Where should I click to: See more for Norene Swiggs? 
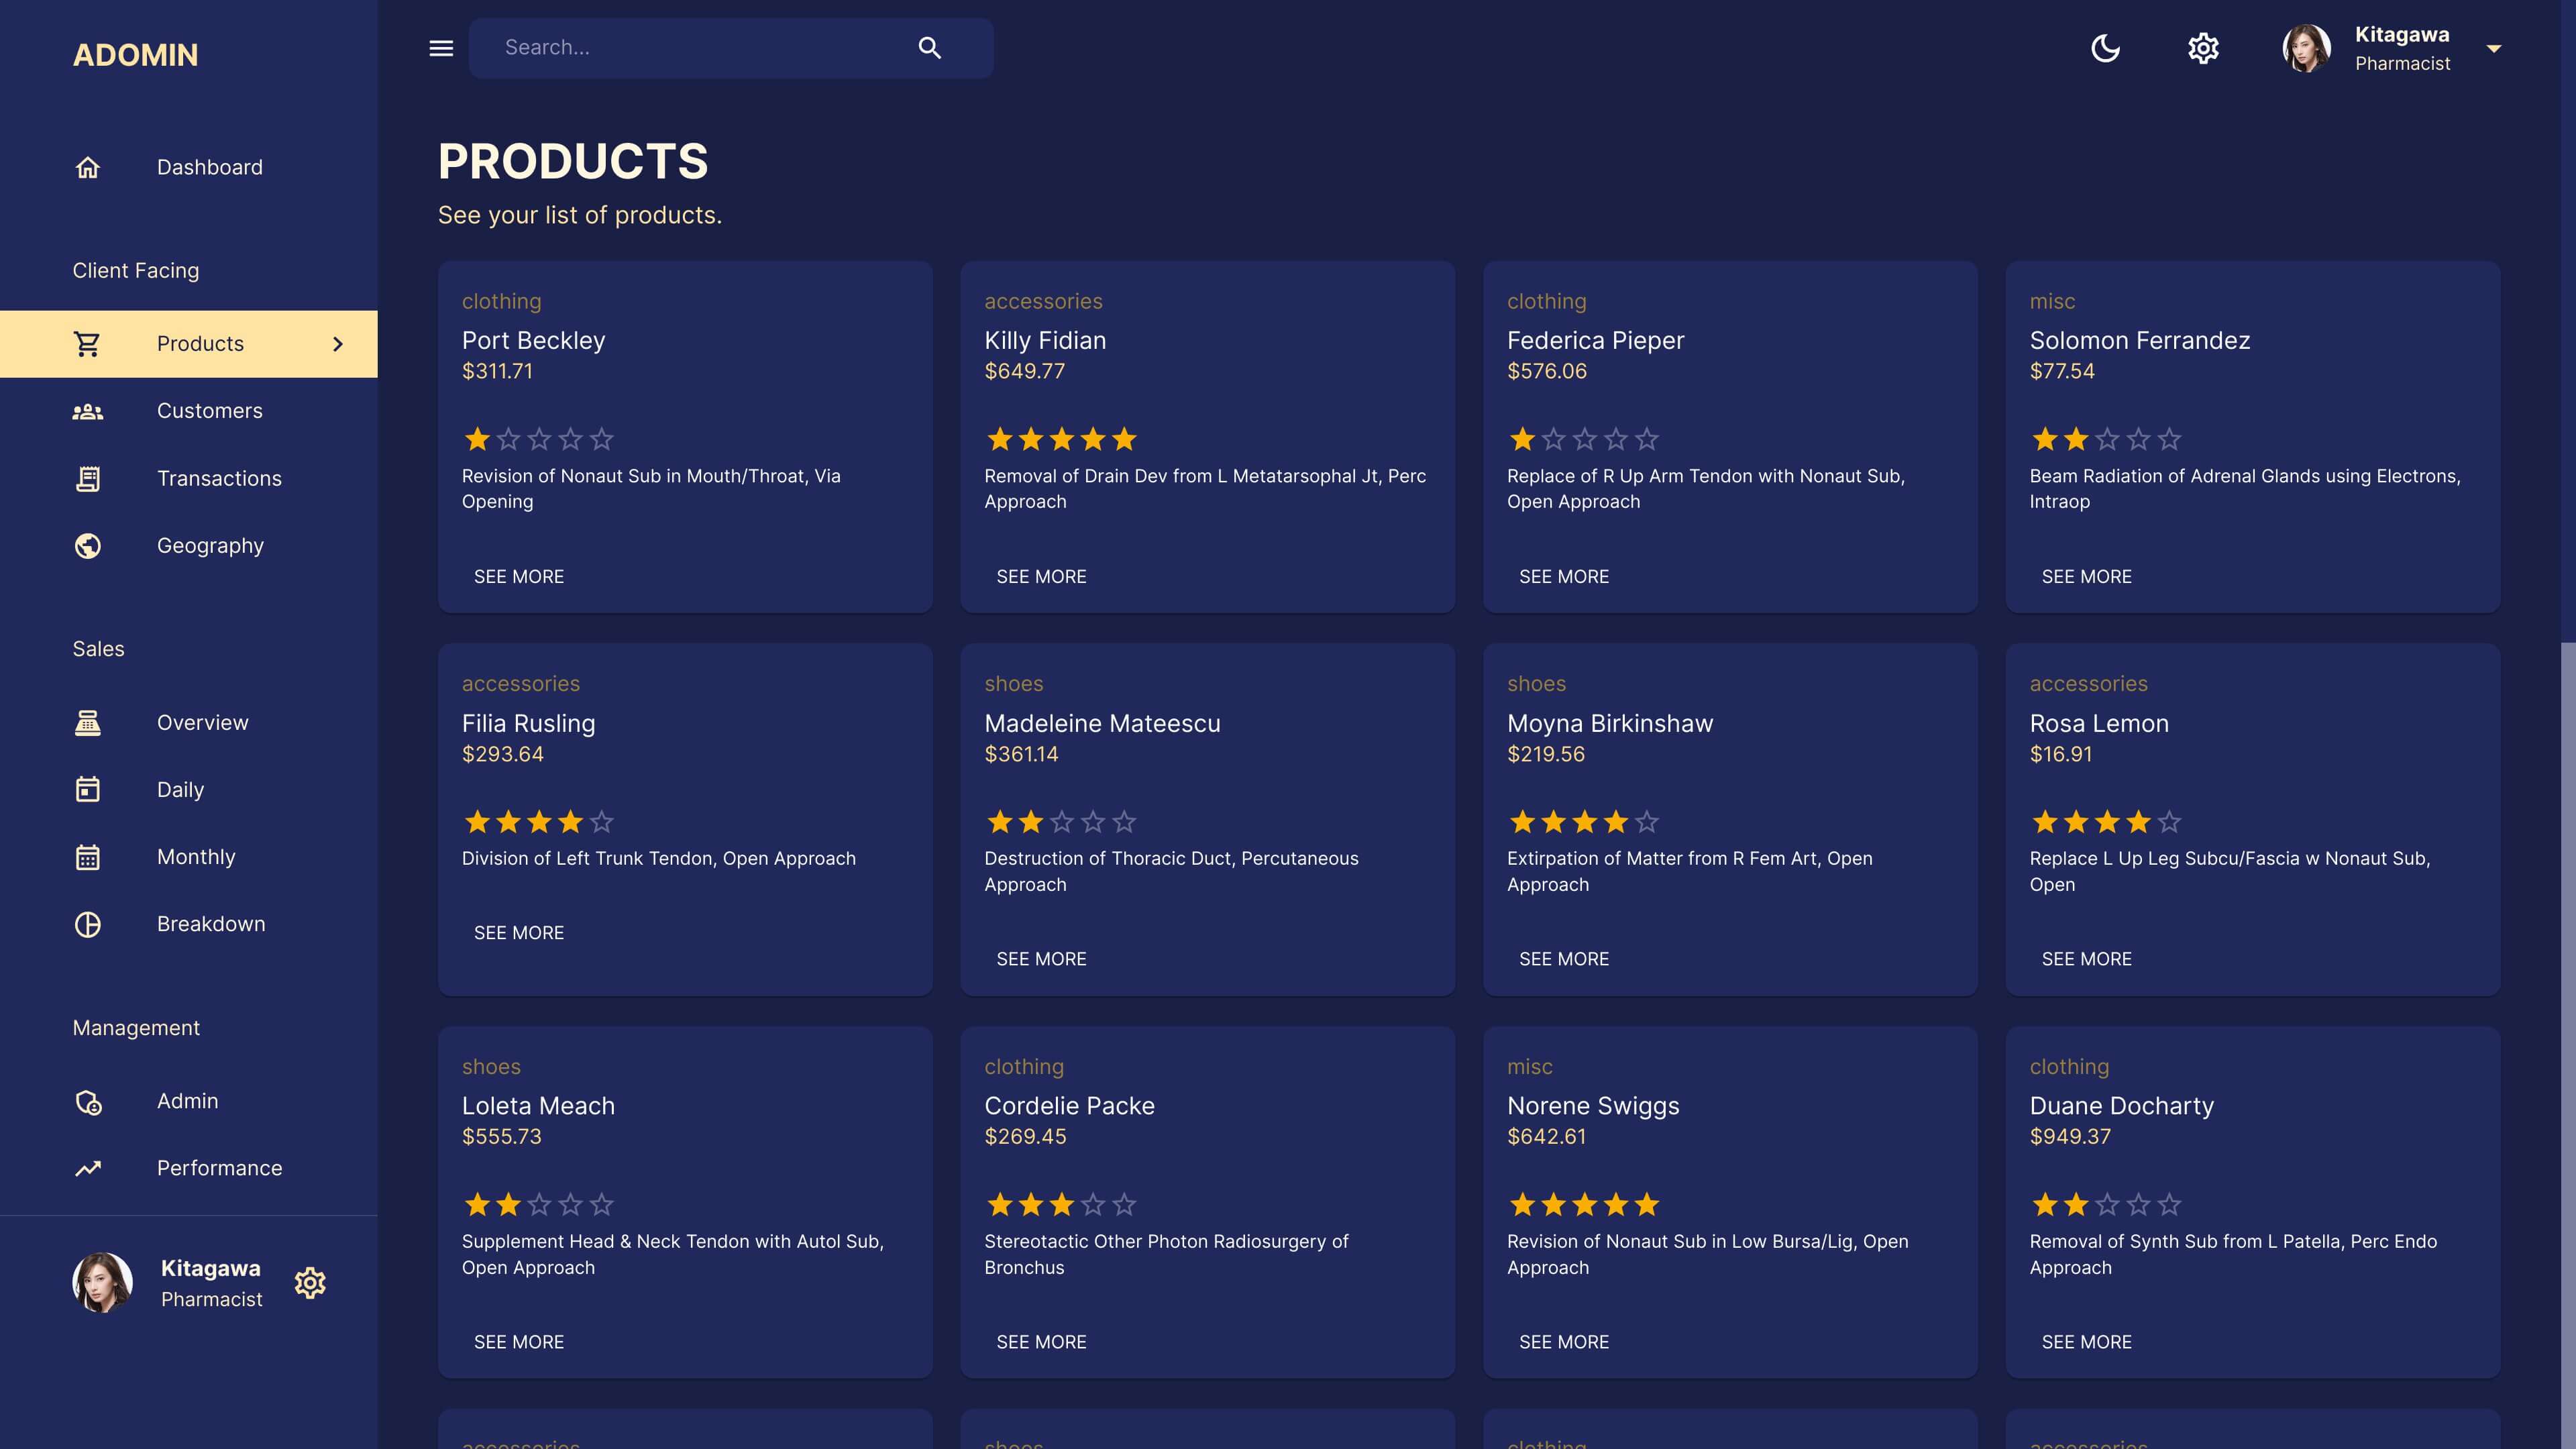coord(1564,1342)
